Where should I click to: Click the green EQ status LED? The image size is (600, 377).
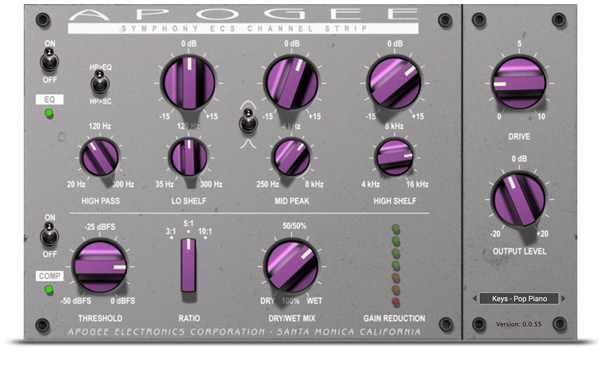49,113
